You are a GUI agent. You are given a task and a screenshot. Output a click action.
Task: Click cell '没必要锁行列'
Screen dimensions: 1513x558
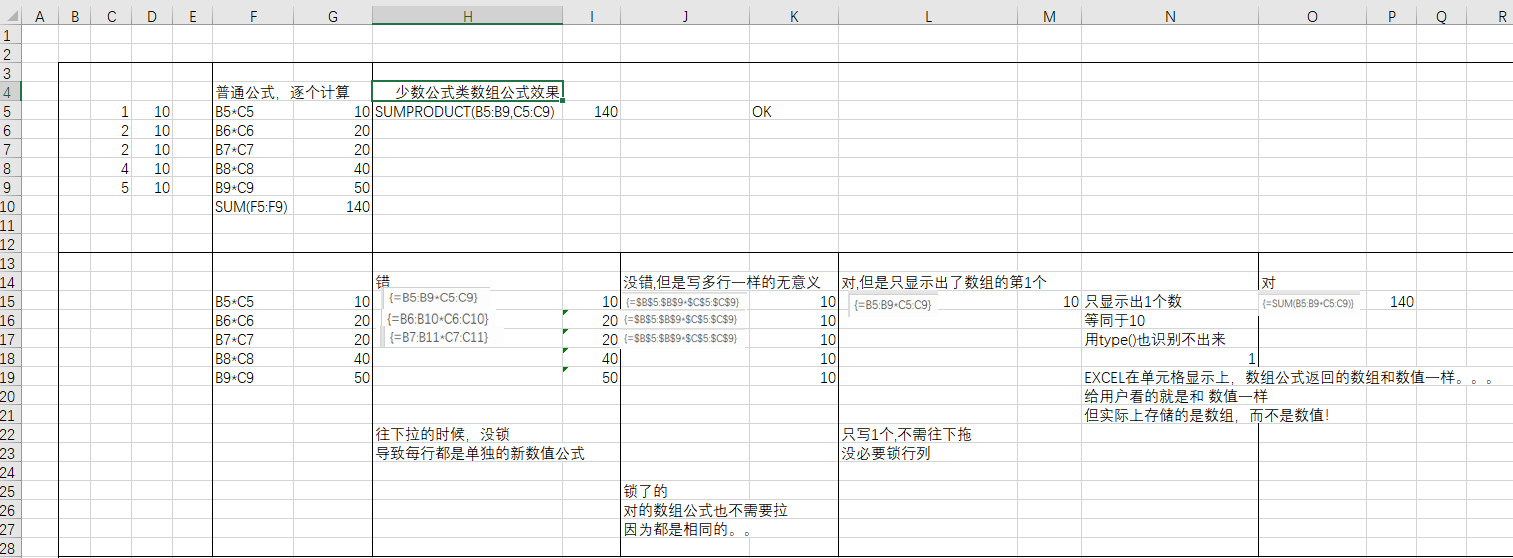(886, 454)
